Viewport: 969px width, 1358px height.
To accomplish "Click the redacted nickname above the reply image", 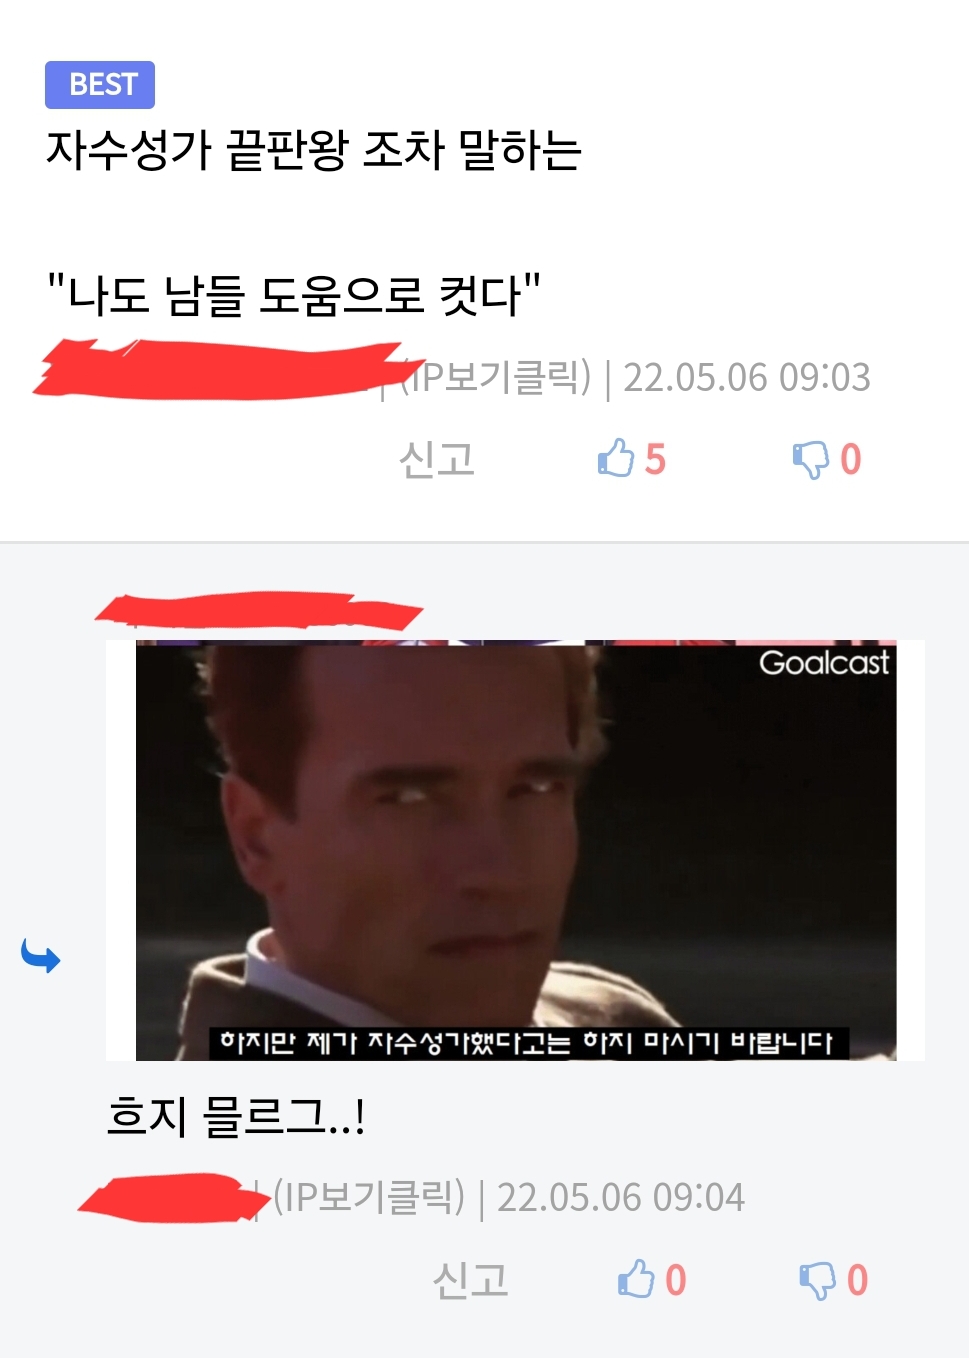I will point(259,610).
